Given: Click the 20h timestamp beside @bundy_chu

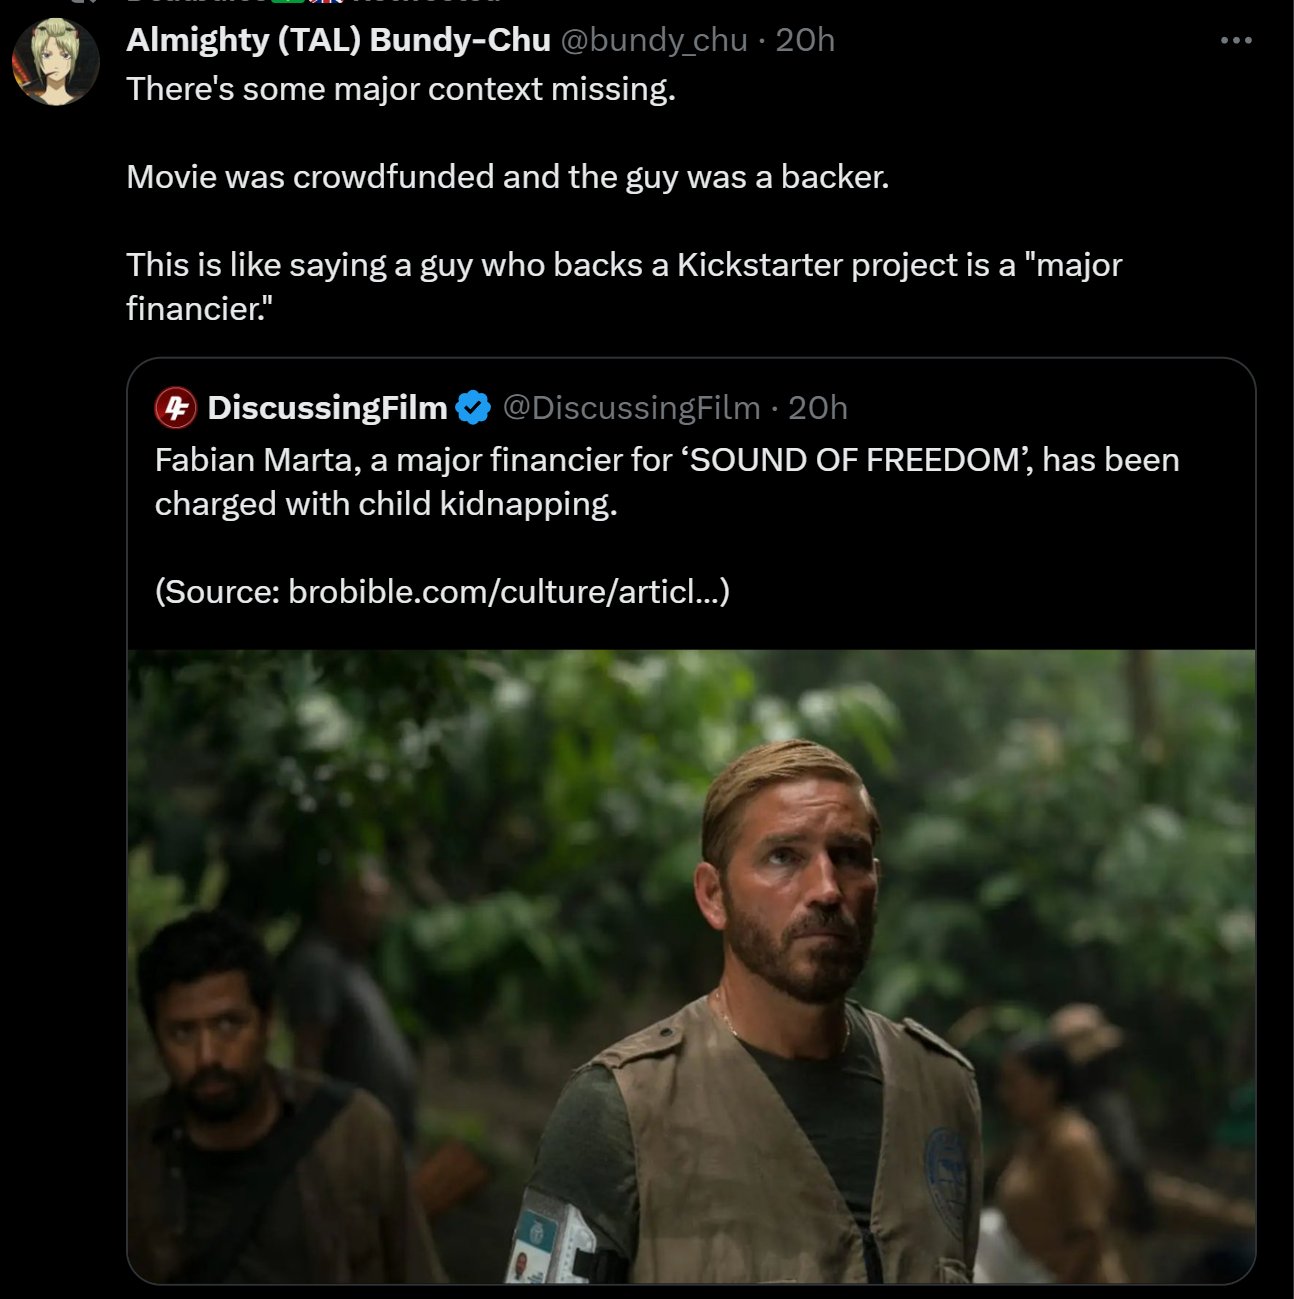Looking at the screenshot, I should tap(805, 40).
